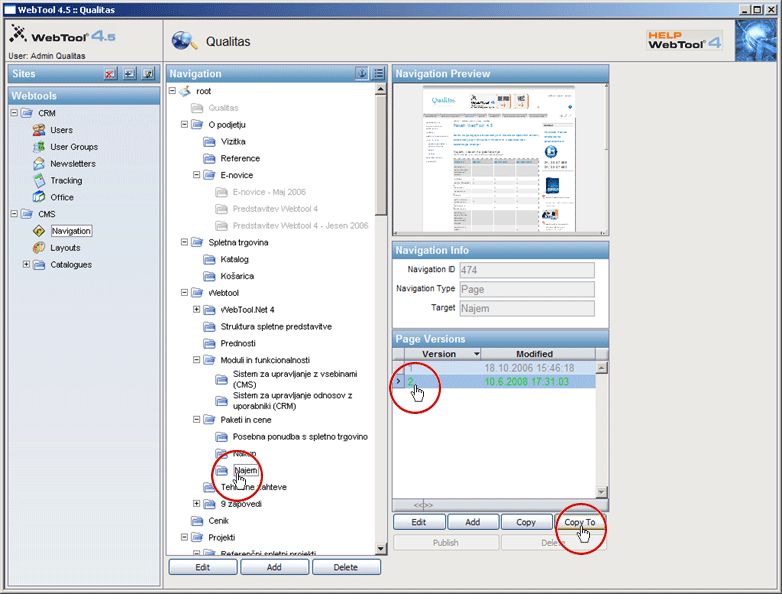Select the Newsletters item
782x602 pixels.
coord(72,164)
